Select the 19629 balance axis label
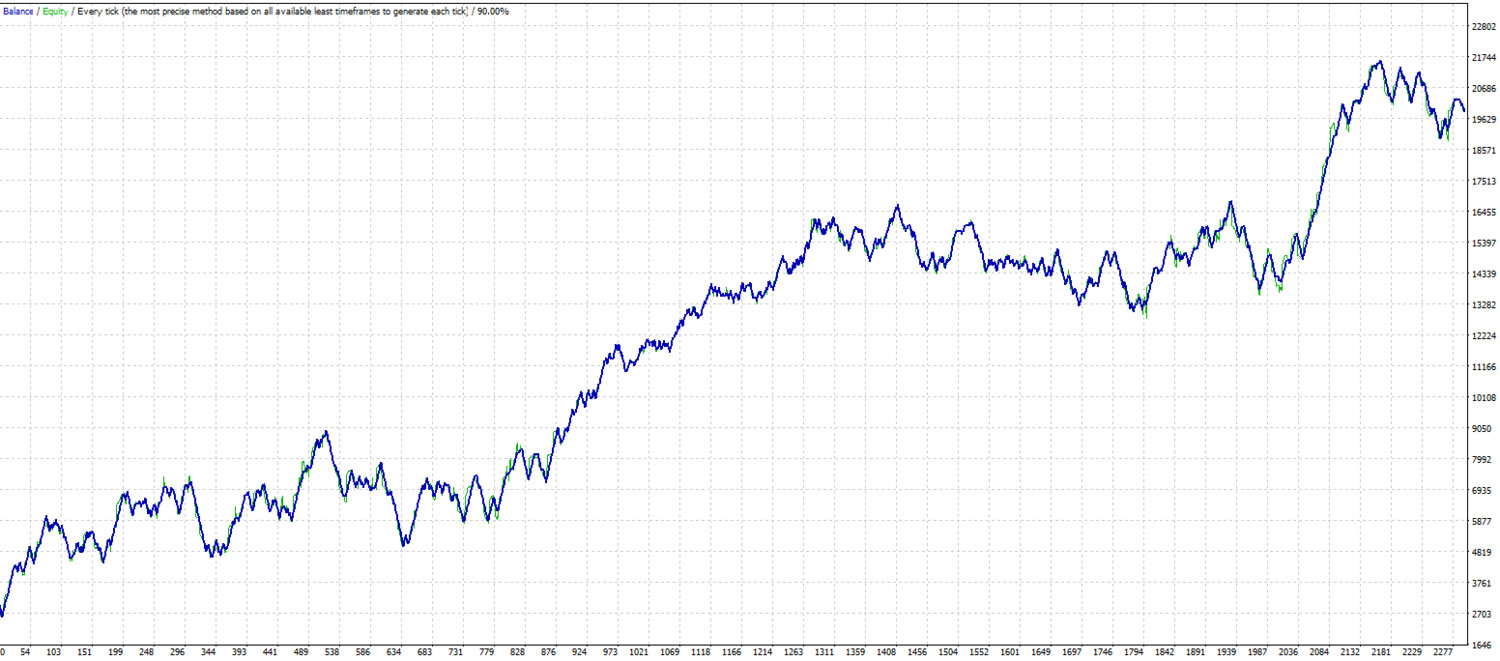 (1483, 120)
